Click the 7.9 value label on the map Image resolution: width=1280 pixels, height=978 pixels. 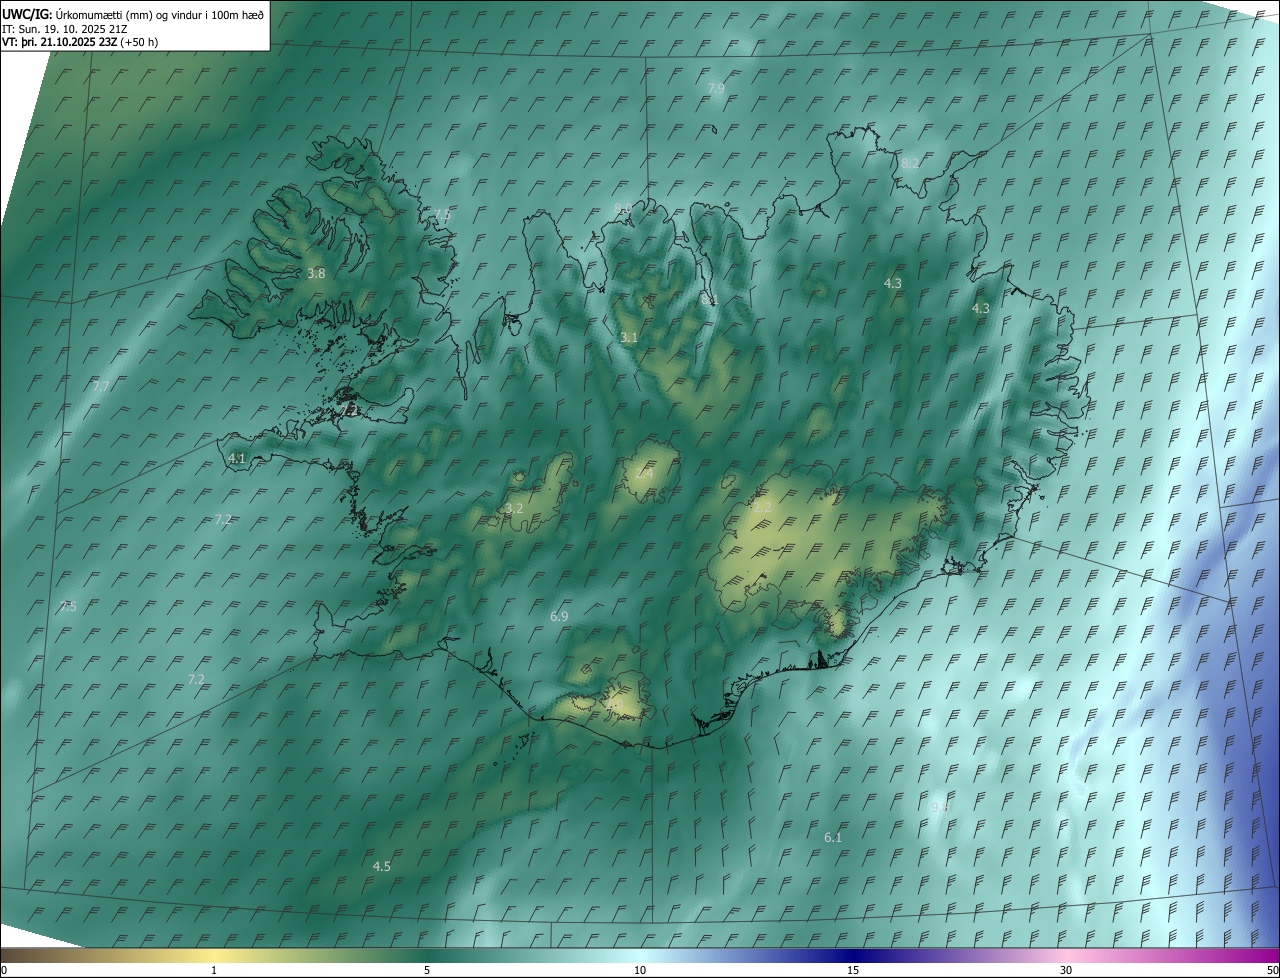[716, 89]
